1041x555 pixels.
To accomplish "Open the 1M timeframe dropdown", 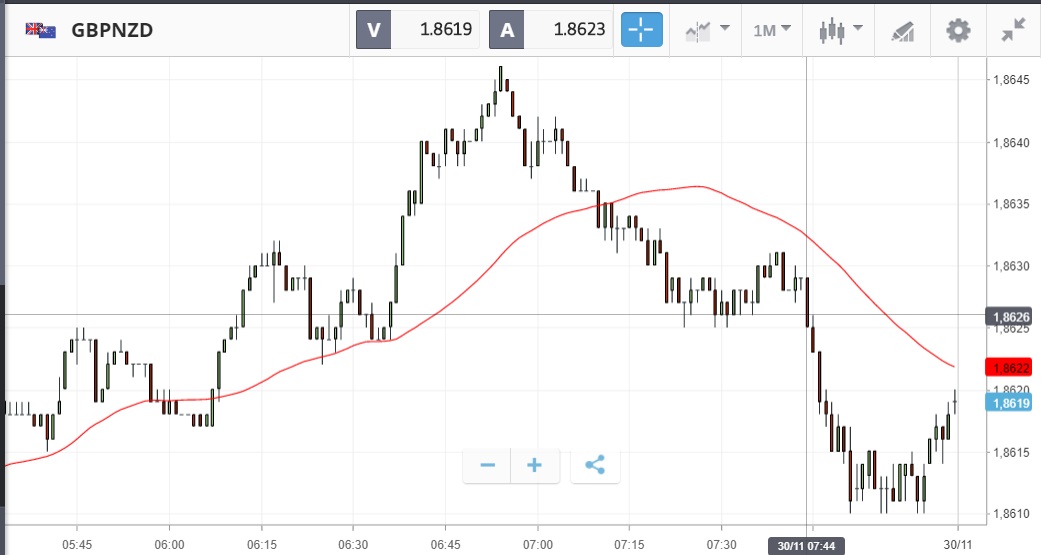I will [x=771, y=30].
